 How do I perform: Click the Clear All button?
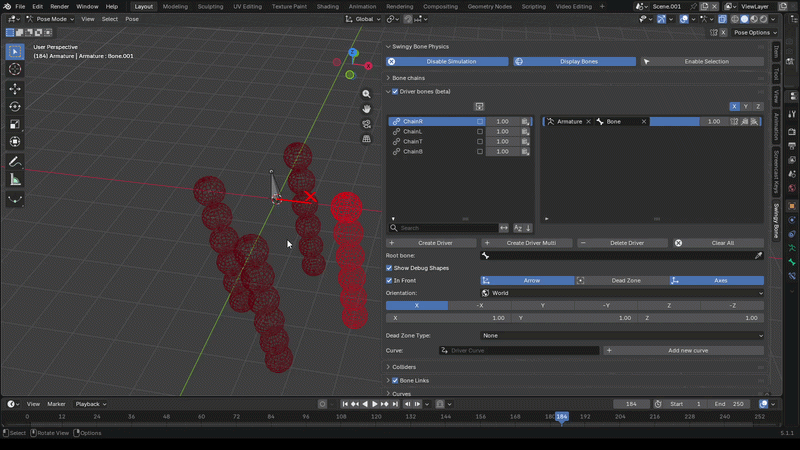[718, 243]
